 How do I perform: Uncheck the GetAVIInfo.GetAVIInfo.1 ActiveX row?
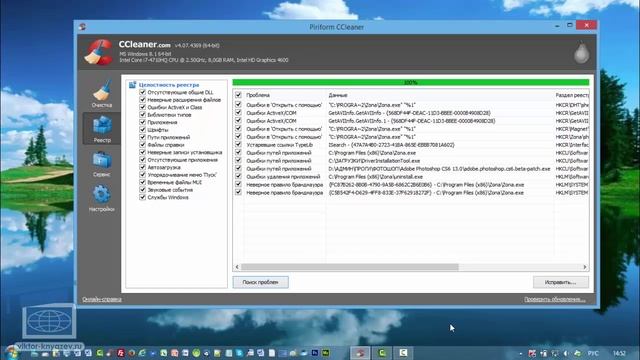(238, 121)
